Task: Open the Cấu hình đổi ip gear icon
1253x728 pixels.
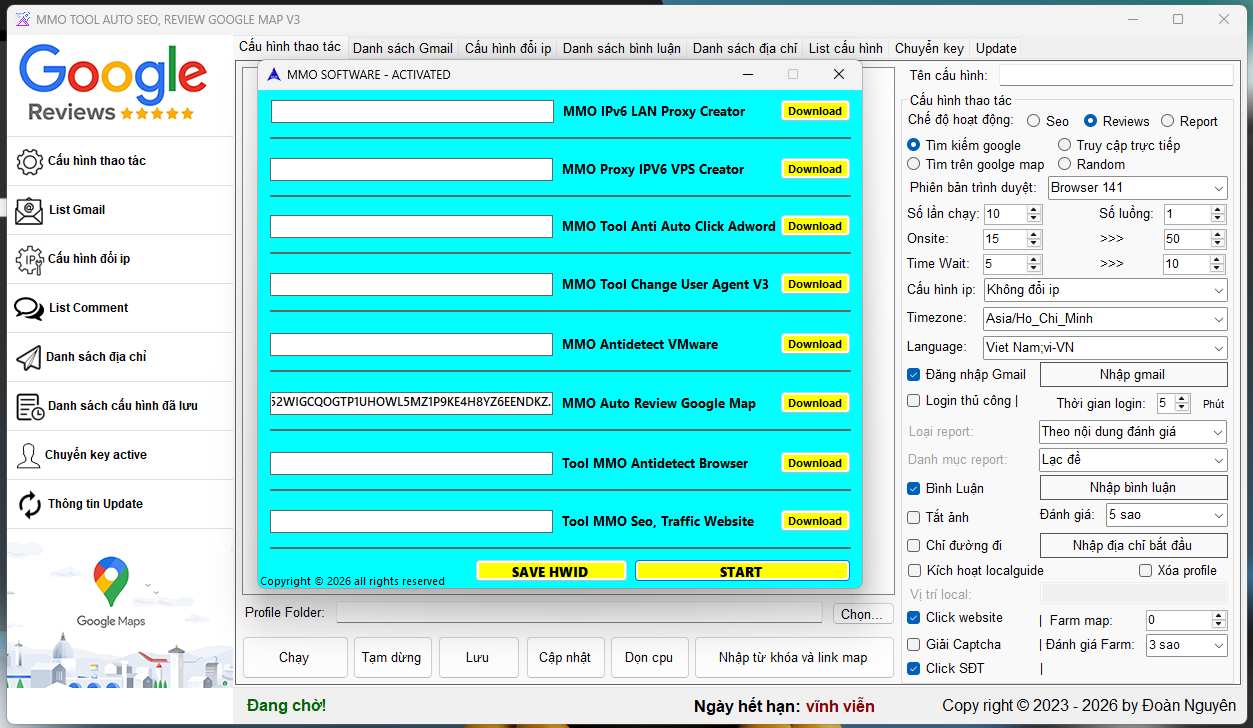Action: 29,259
